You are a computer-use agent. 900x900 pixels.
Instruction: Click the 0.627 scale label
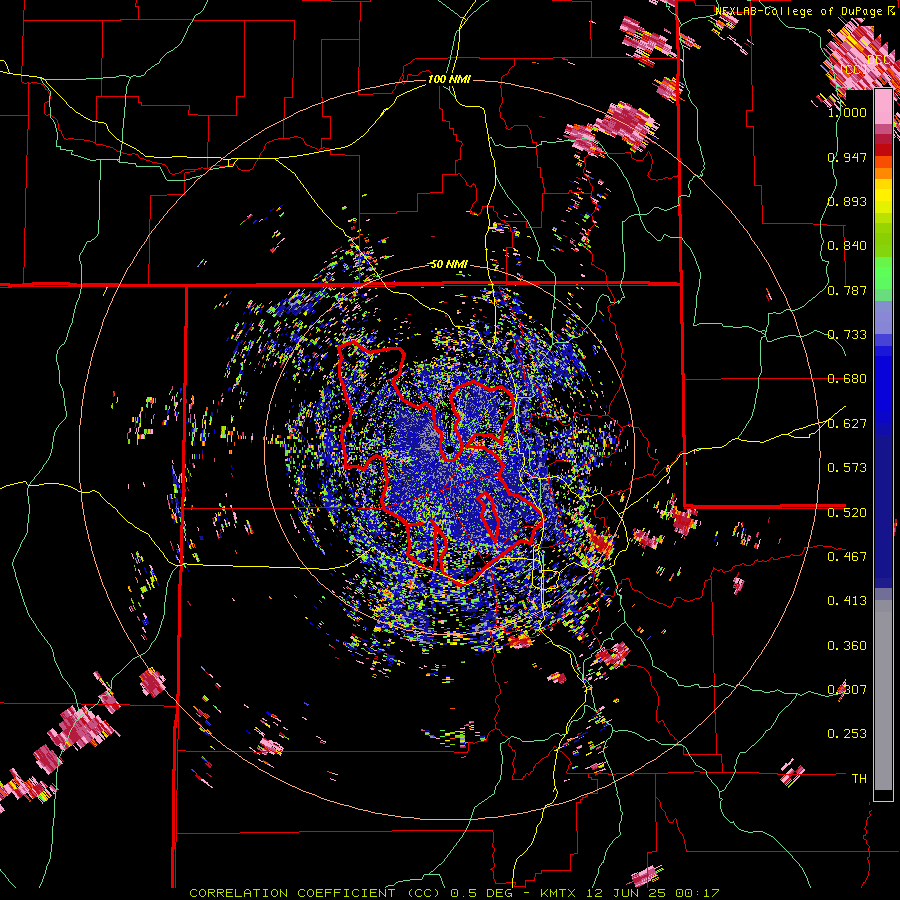tap(847, 424)
